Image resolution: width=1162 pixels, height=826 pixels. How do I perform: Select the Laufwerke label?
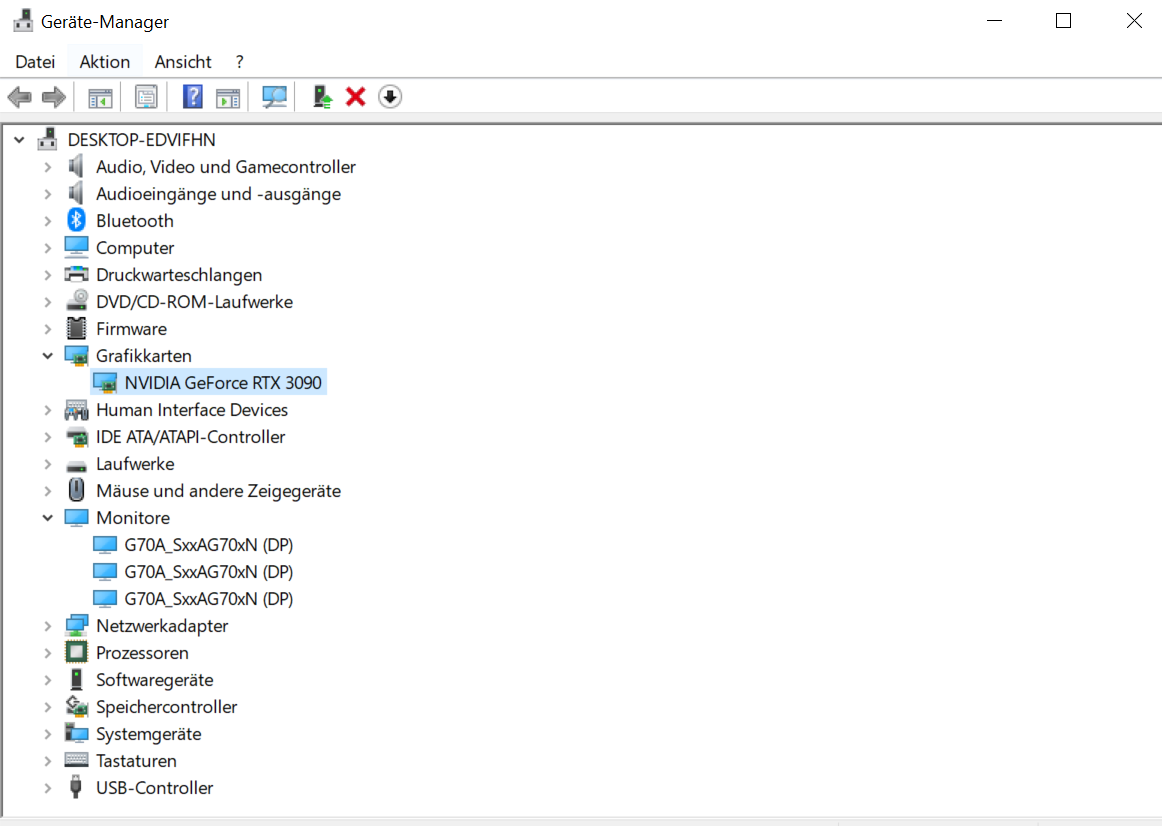coord(136,464)
